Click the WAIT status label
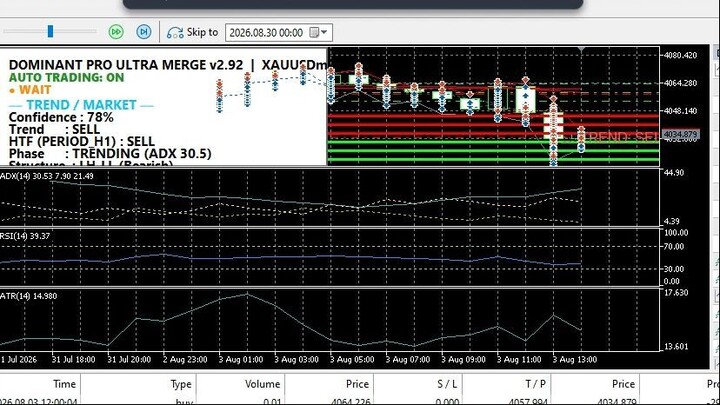 [30, 90]
